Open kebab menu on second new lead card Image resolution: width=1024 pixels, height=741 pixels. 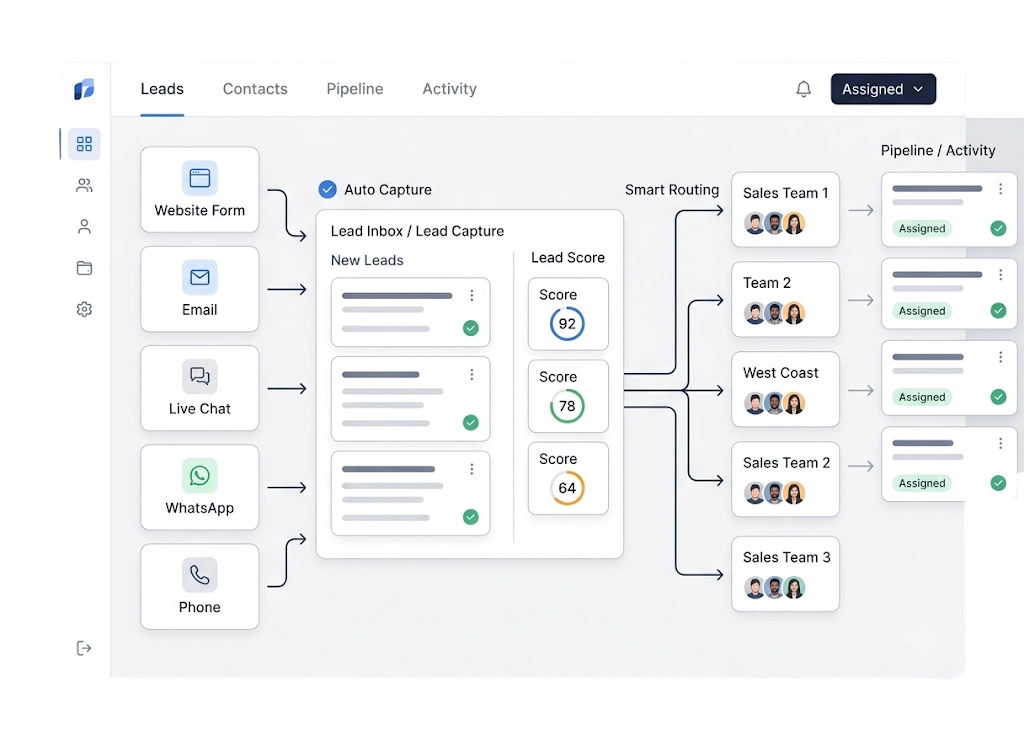(472, 374)
